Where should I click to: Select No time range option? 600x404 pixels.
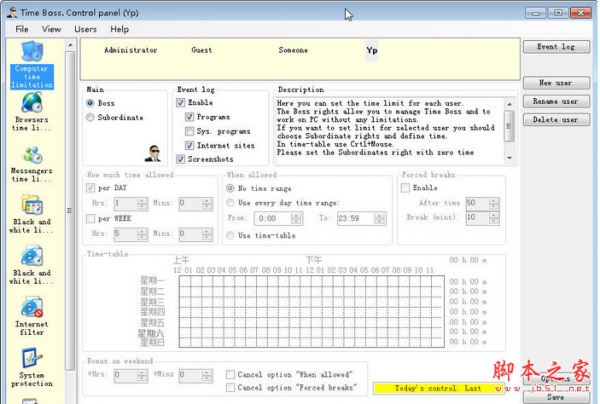pos(230,188)
